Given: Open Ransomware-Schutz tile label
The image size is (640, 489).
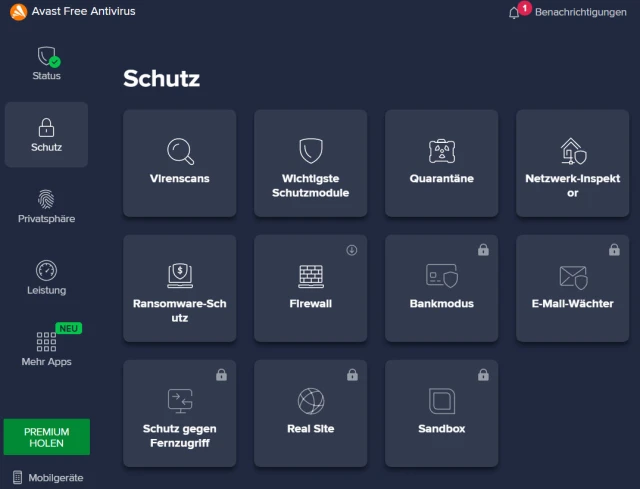Looking at the screenshot, I should 180,311.
